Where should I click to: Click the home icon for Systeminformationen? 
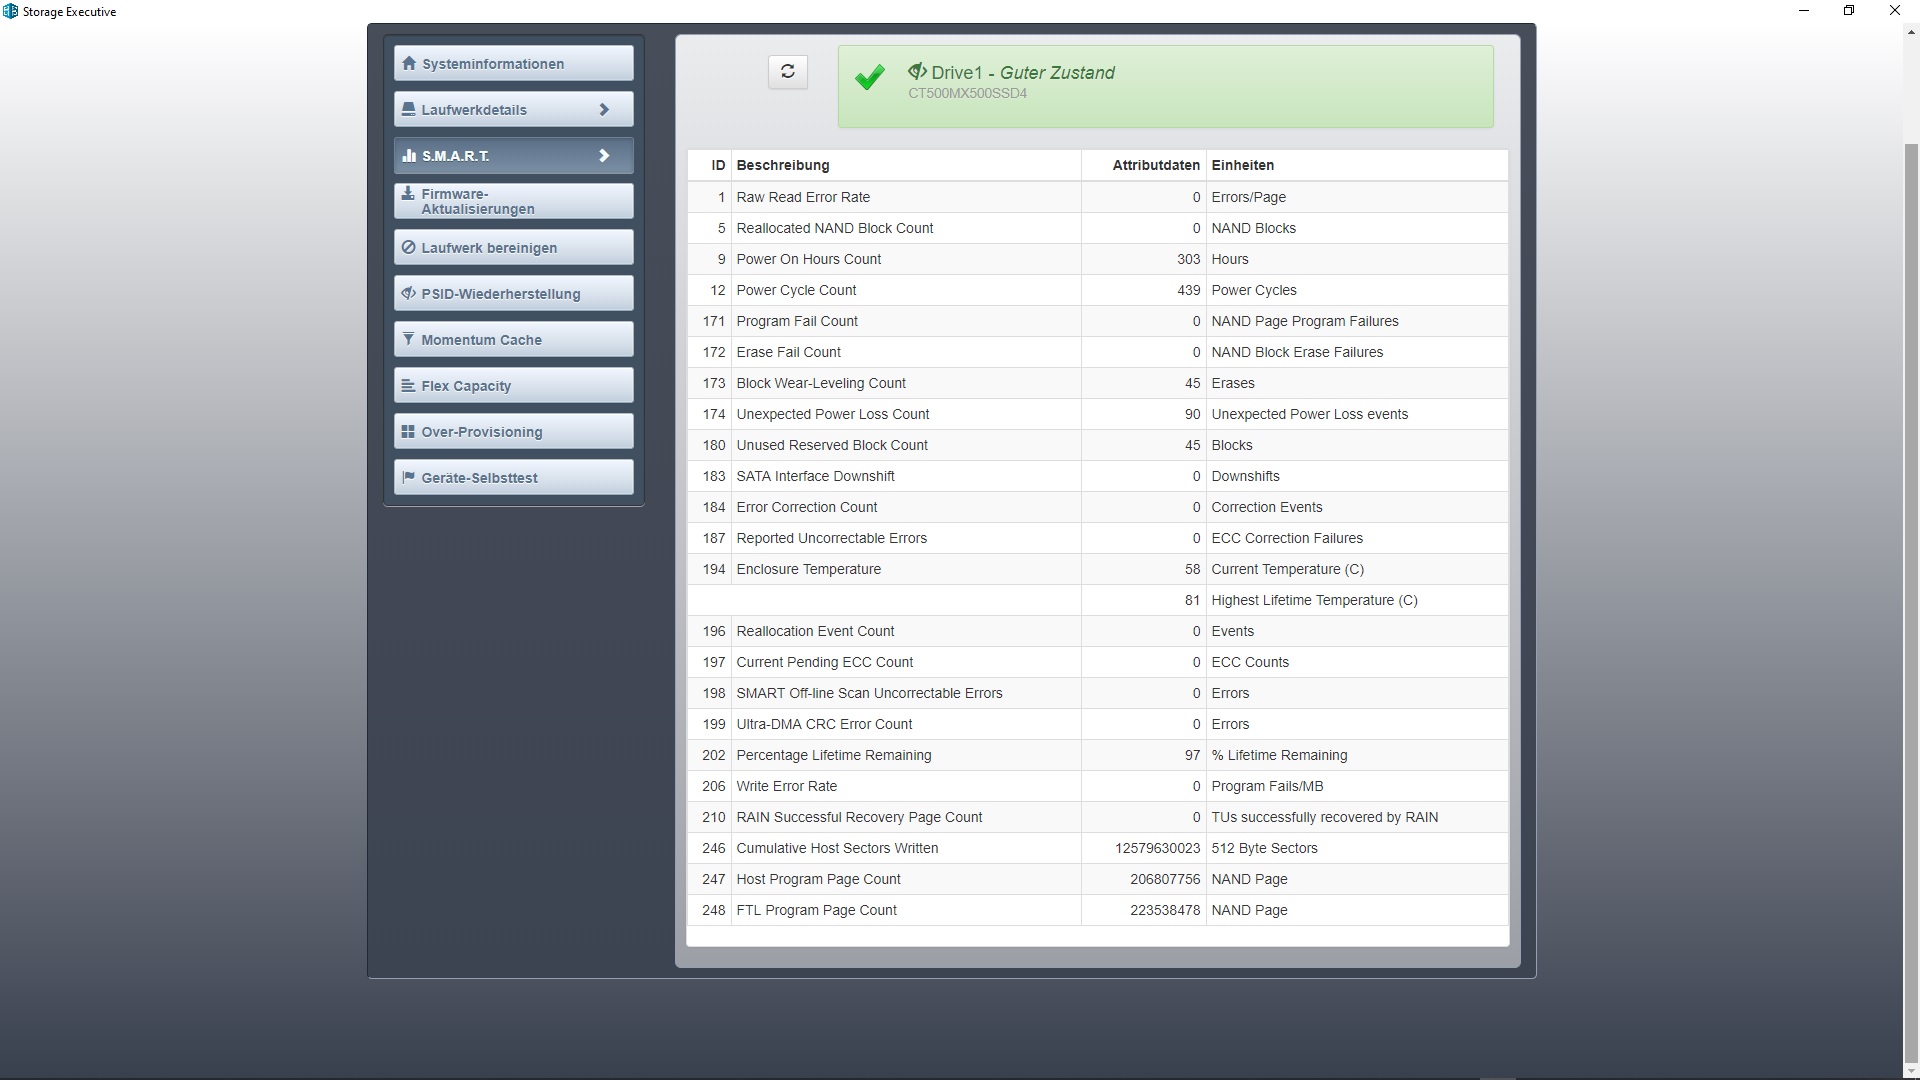point(408,63)
